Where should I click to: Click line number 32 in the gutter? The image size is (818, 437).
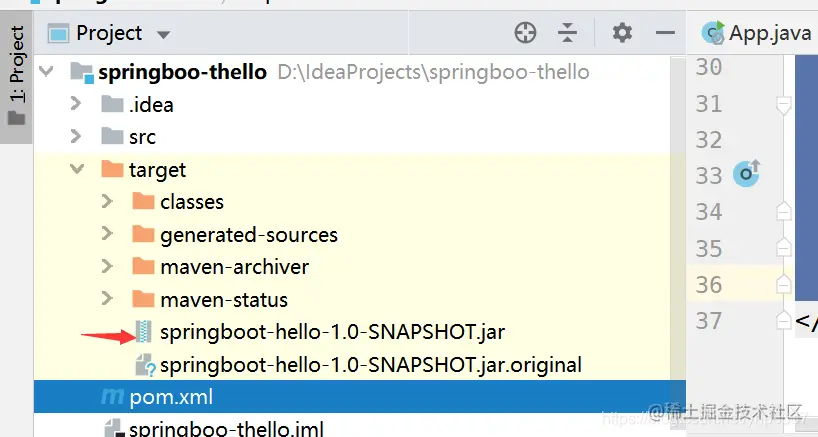coord(708,140)
